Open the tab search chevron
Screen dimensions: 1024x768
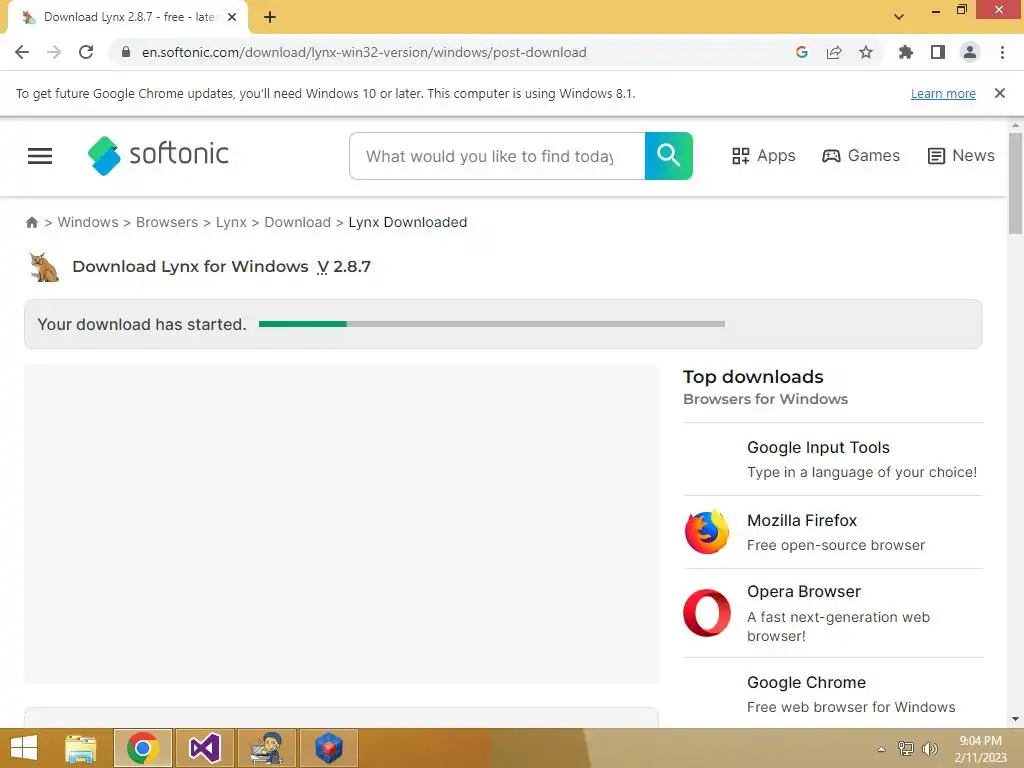pyautogui.click(x=899, y=17)
